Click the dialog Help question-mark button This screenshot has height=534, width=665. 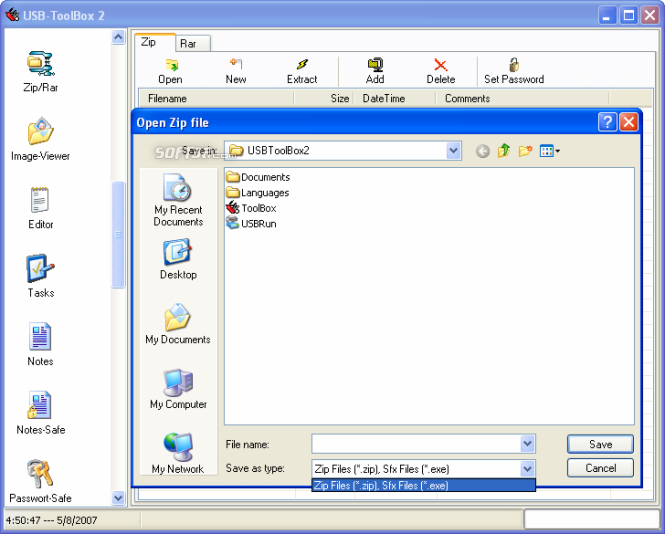point(607,122)
